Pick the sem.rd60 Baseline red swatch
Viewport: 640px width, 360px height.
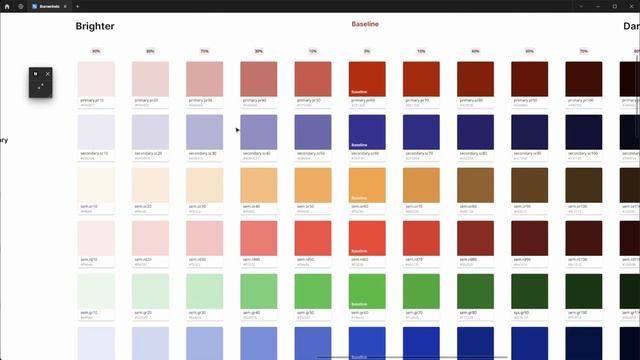point(367,238)
